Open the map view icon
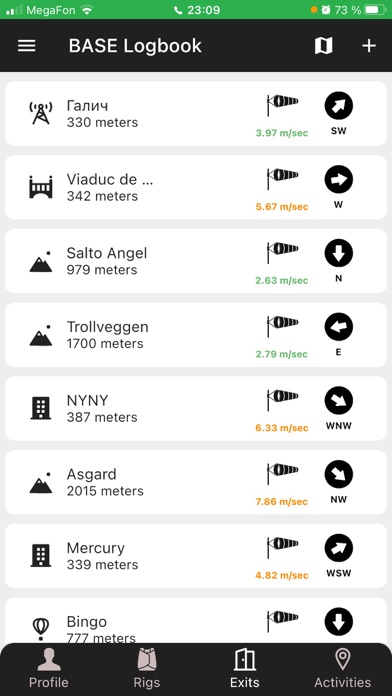This screenshot has height=696, width=392. point(323,46)
